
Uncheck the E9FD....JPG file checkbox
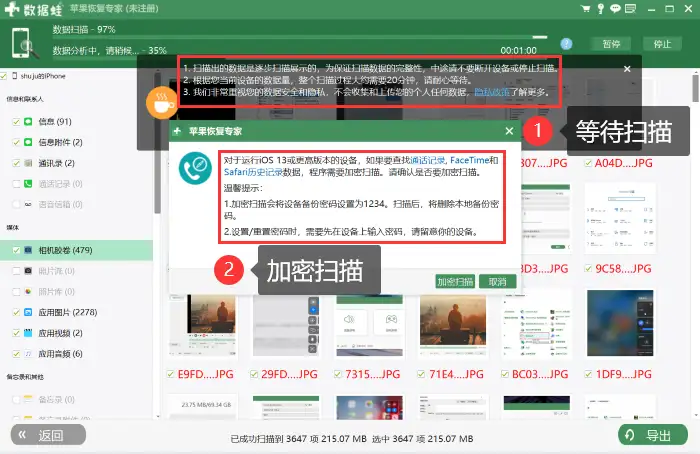click(x=171, y=374)
